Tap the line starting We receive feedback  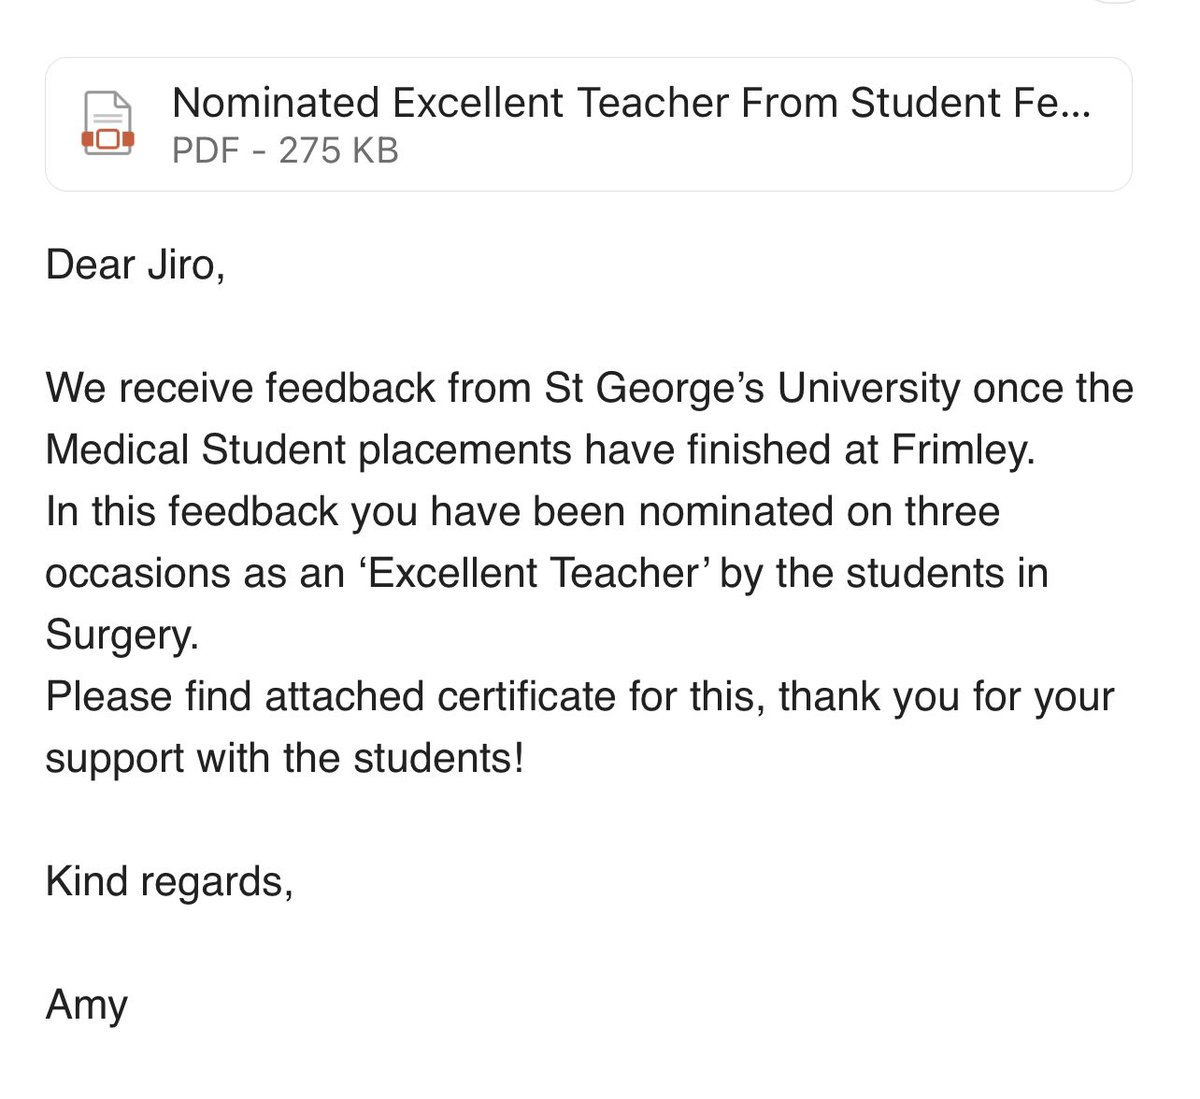point(590,389)
